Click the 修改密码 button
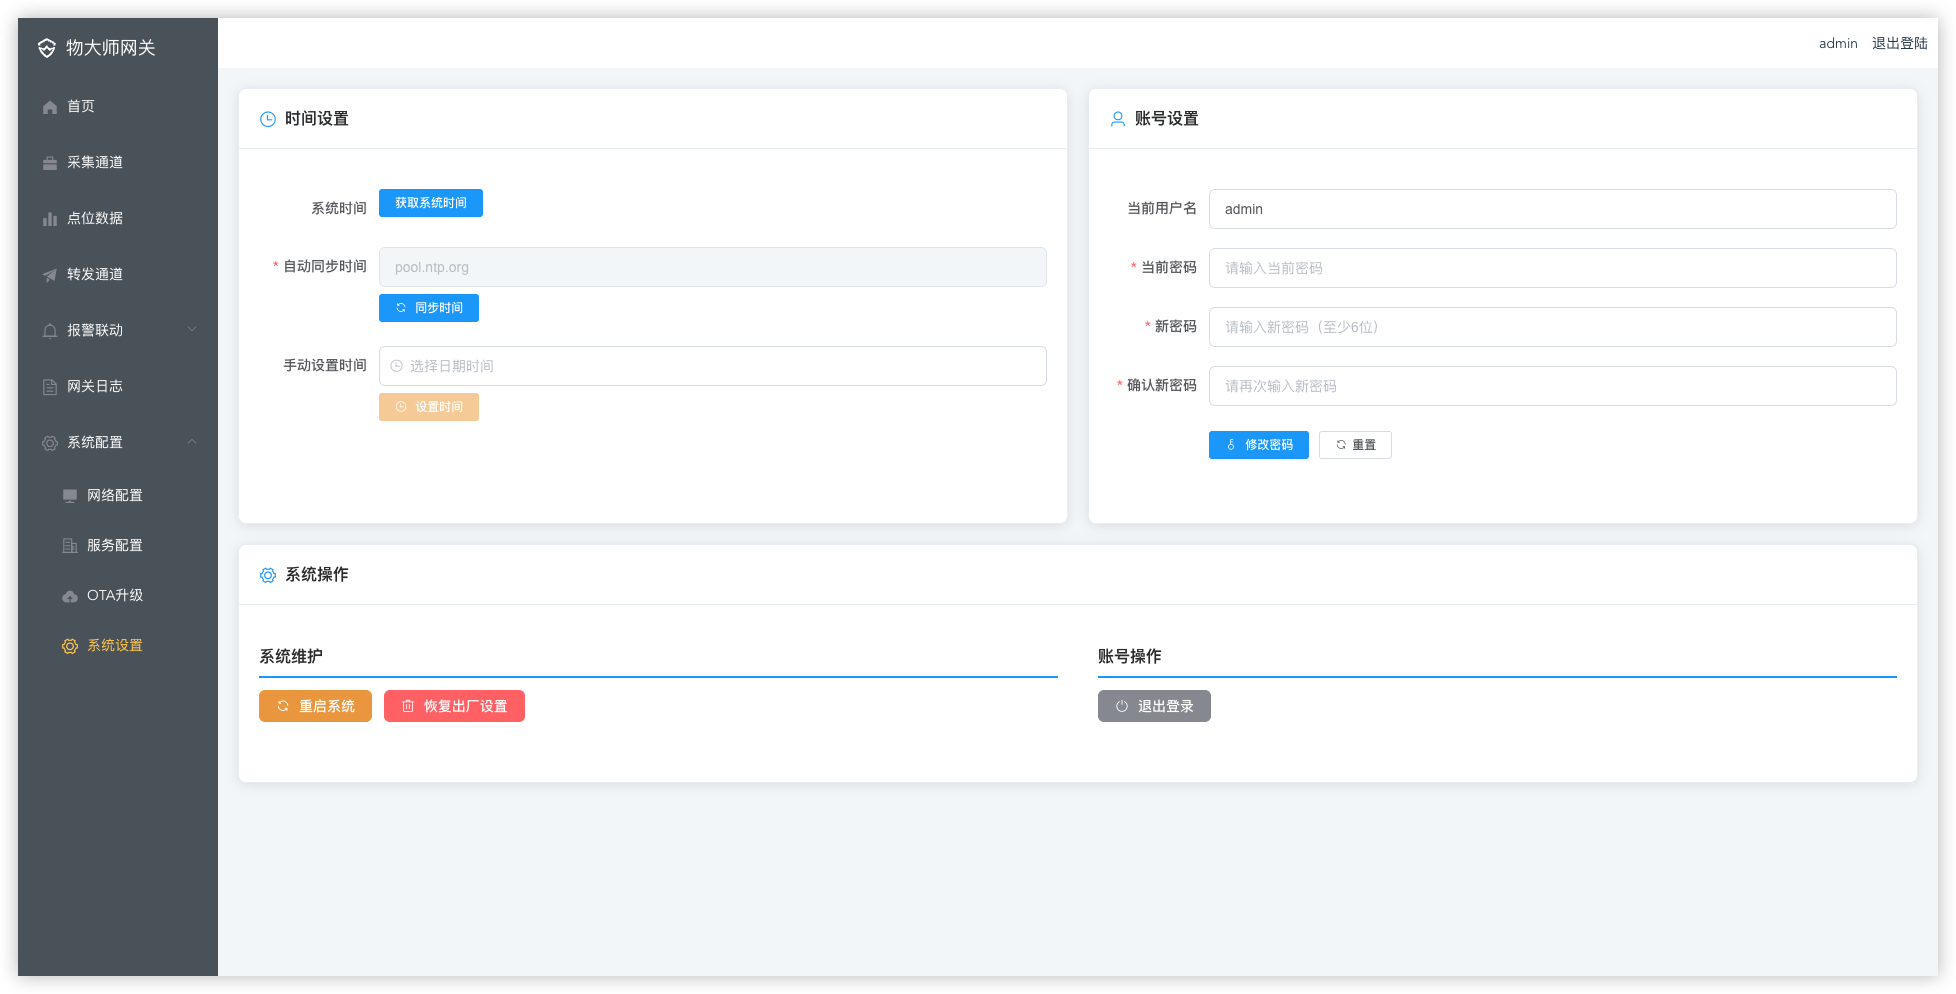Viewport: 1956px width, 994px height. click(1258, 445)
